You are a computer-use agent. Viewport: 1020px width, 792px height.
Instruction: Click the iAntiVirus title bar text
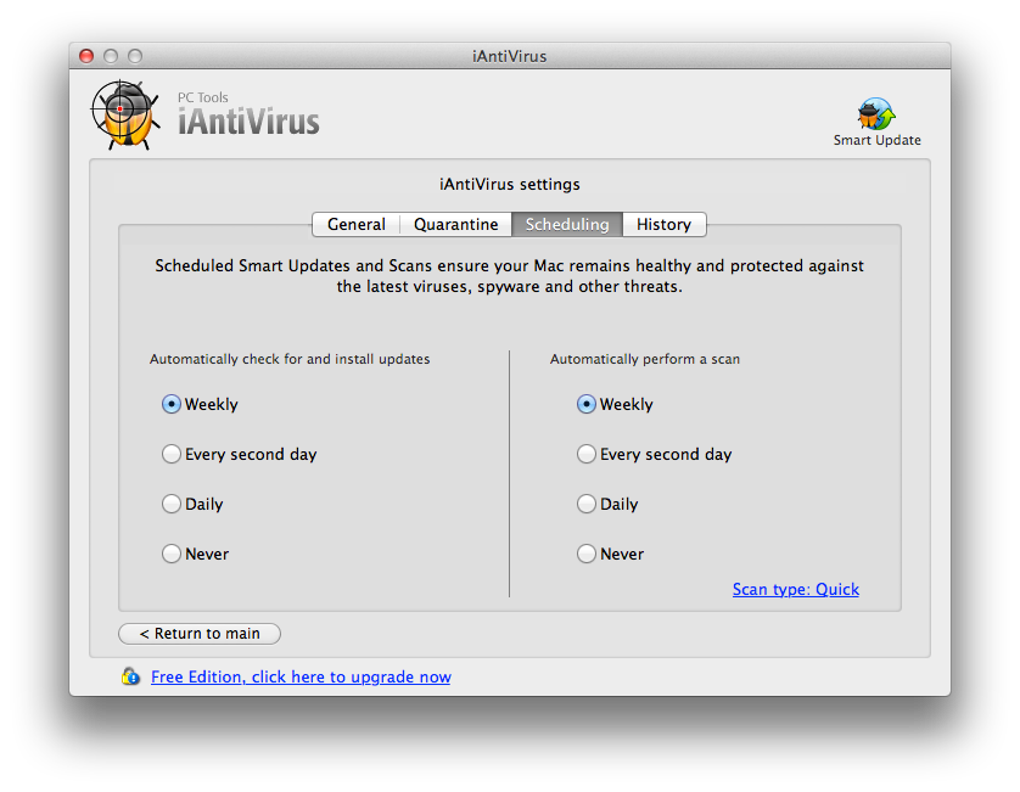tap(509, 57)
